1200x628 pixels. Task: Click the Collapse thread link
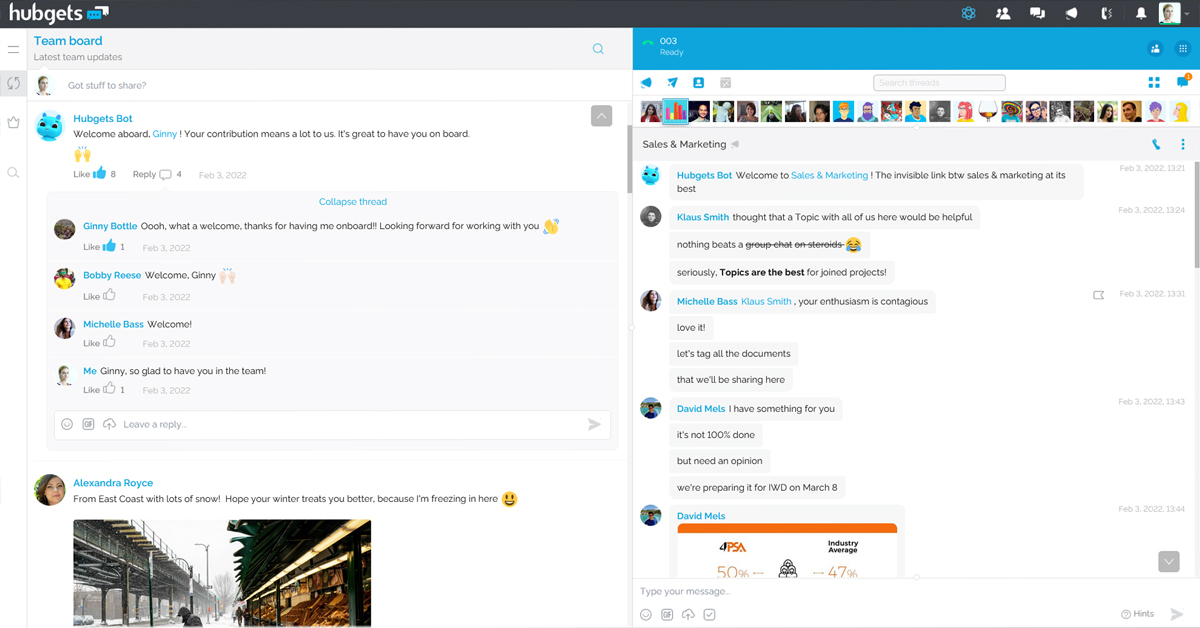[x=352, y=202]
